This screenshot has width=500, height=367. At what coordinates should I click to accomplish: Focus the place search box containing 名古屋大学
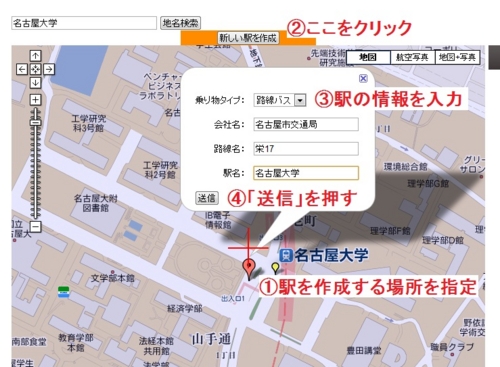coord(84,23)
